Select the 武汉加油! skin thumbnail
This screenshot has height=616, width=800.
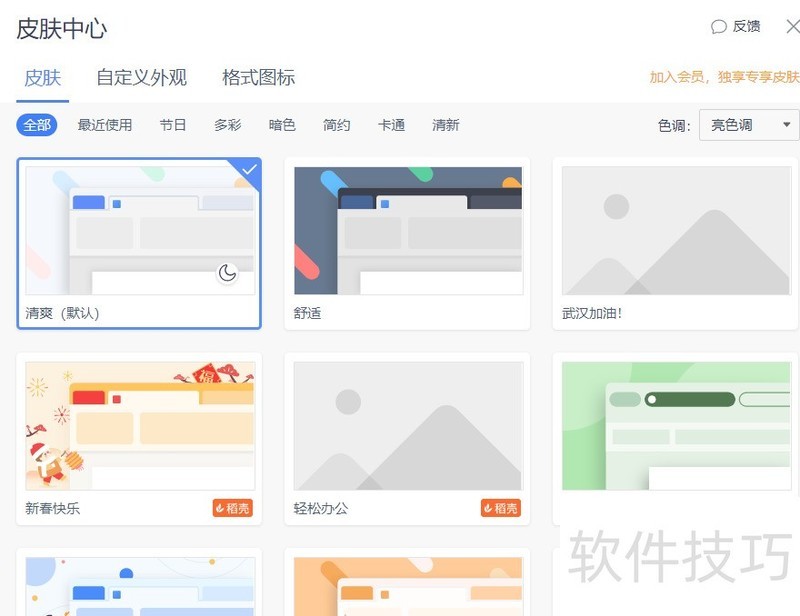(676, 230)
